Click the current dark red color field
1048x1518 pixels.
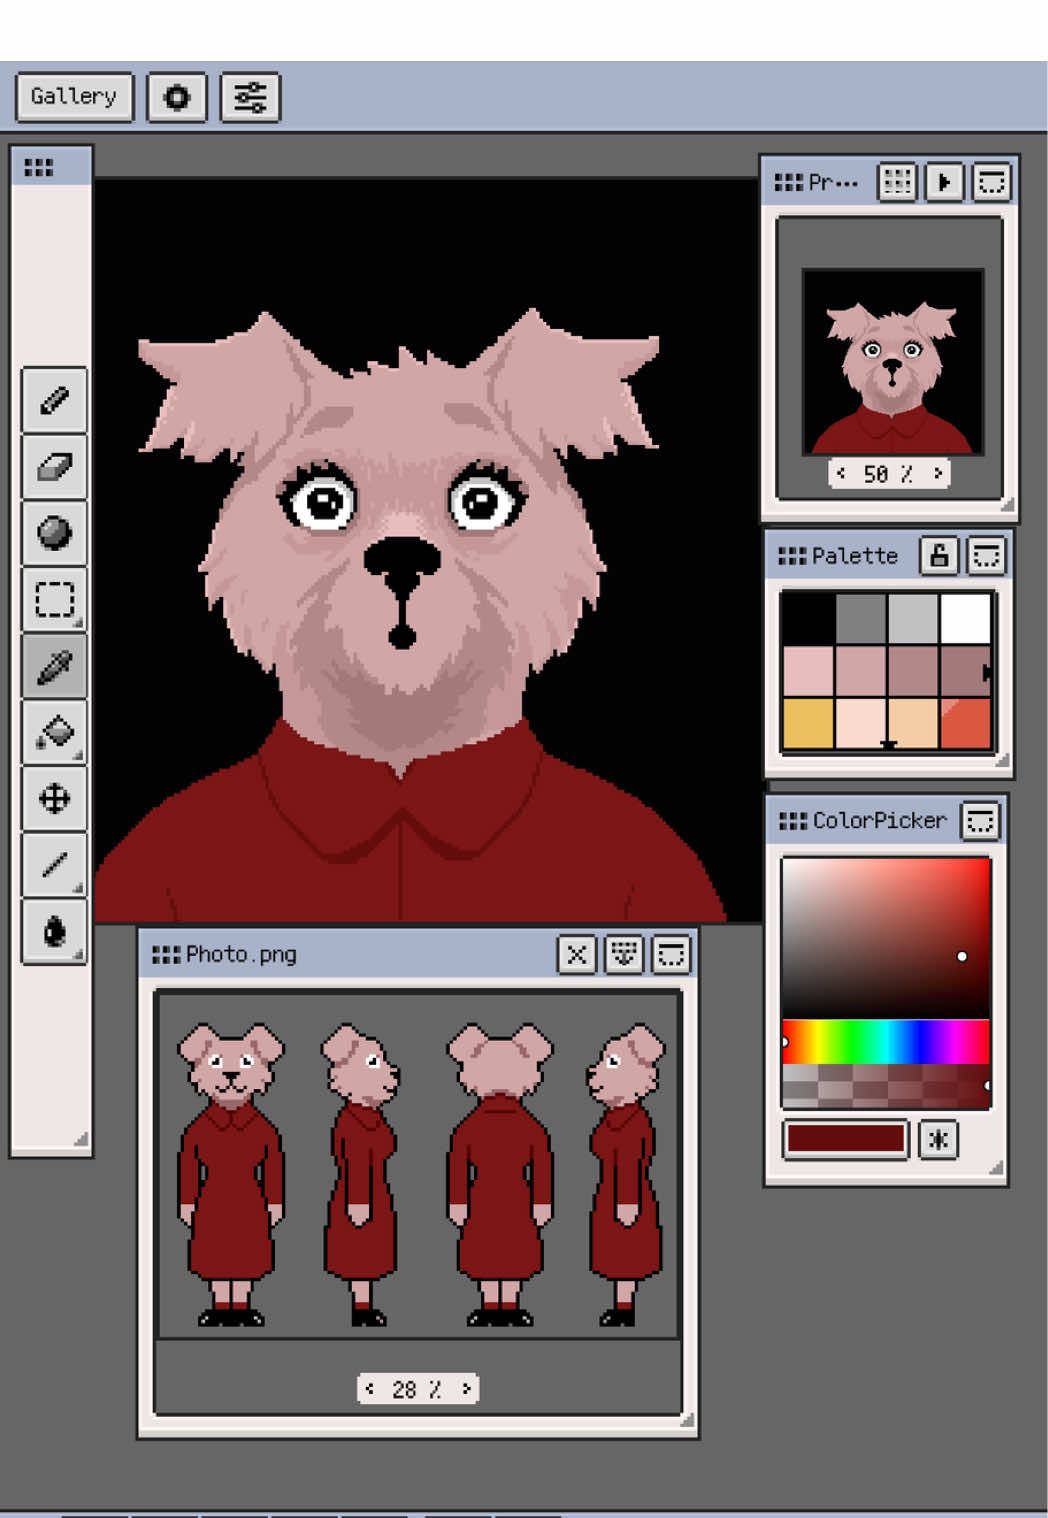coord(845,1139)
